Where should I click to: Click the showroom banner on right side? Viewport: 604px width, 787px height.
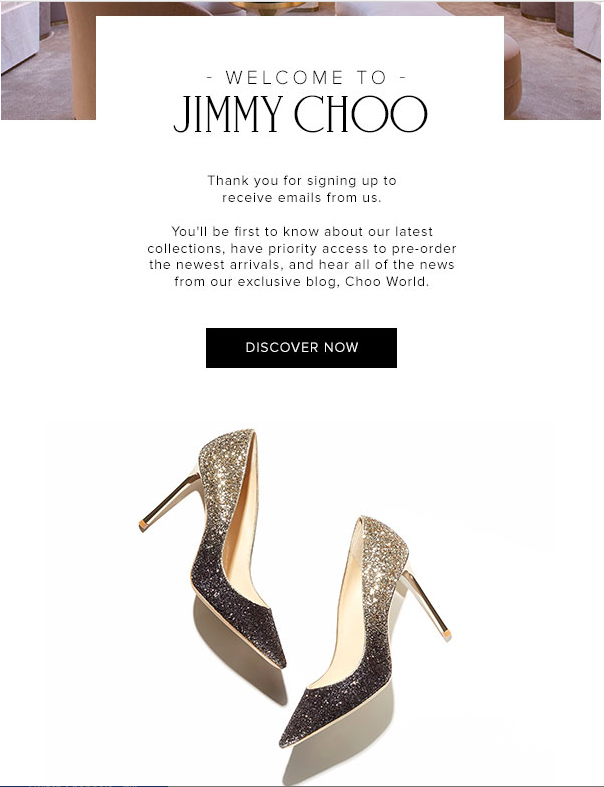[x=552, y=60]
